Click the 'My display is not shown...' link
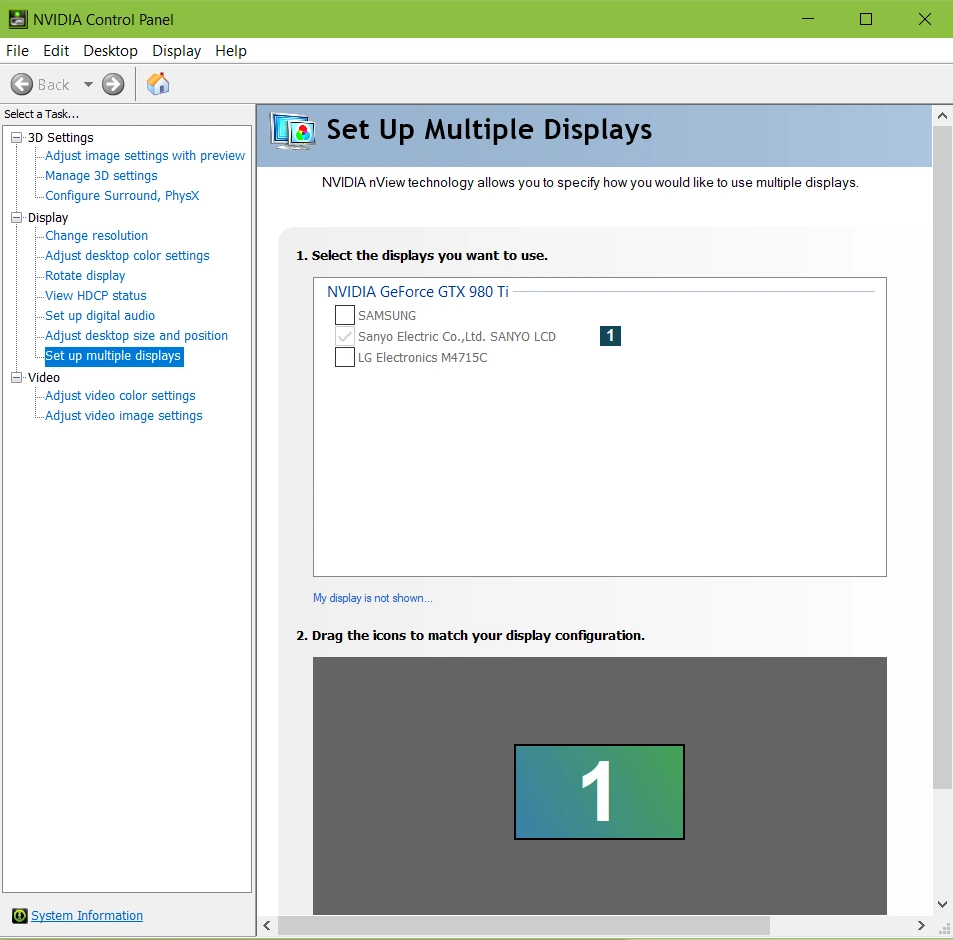This screenshot has height=940, width=953. (373, 598)
